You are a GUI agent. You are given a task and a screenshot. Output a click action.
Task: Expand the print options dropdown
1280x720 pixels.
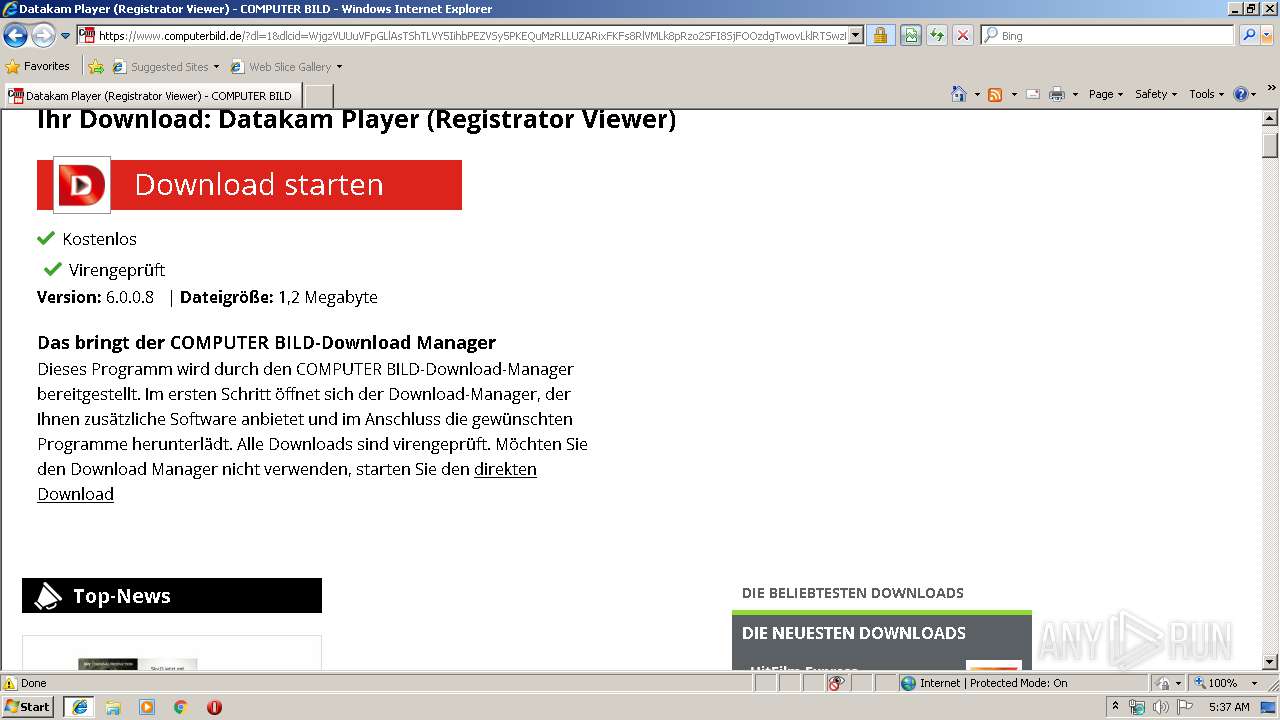pos(1075,94)
